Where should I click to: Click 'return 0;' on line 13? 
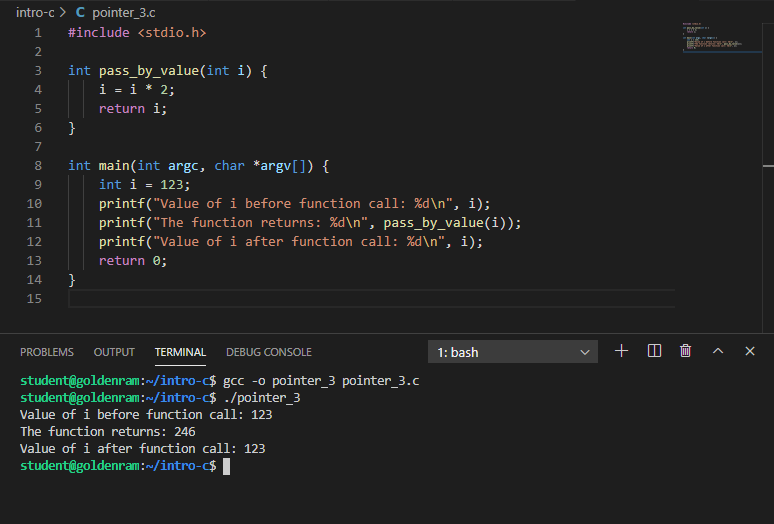coord(133,261)
